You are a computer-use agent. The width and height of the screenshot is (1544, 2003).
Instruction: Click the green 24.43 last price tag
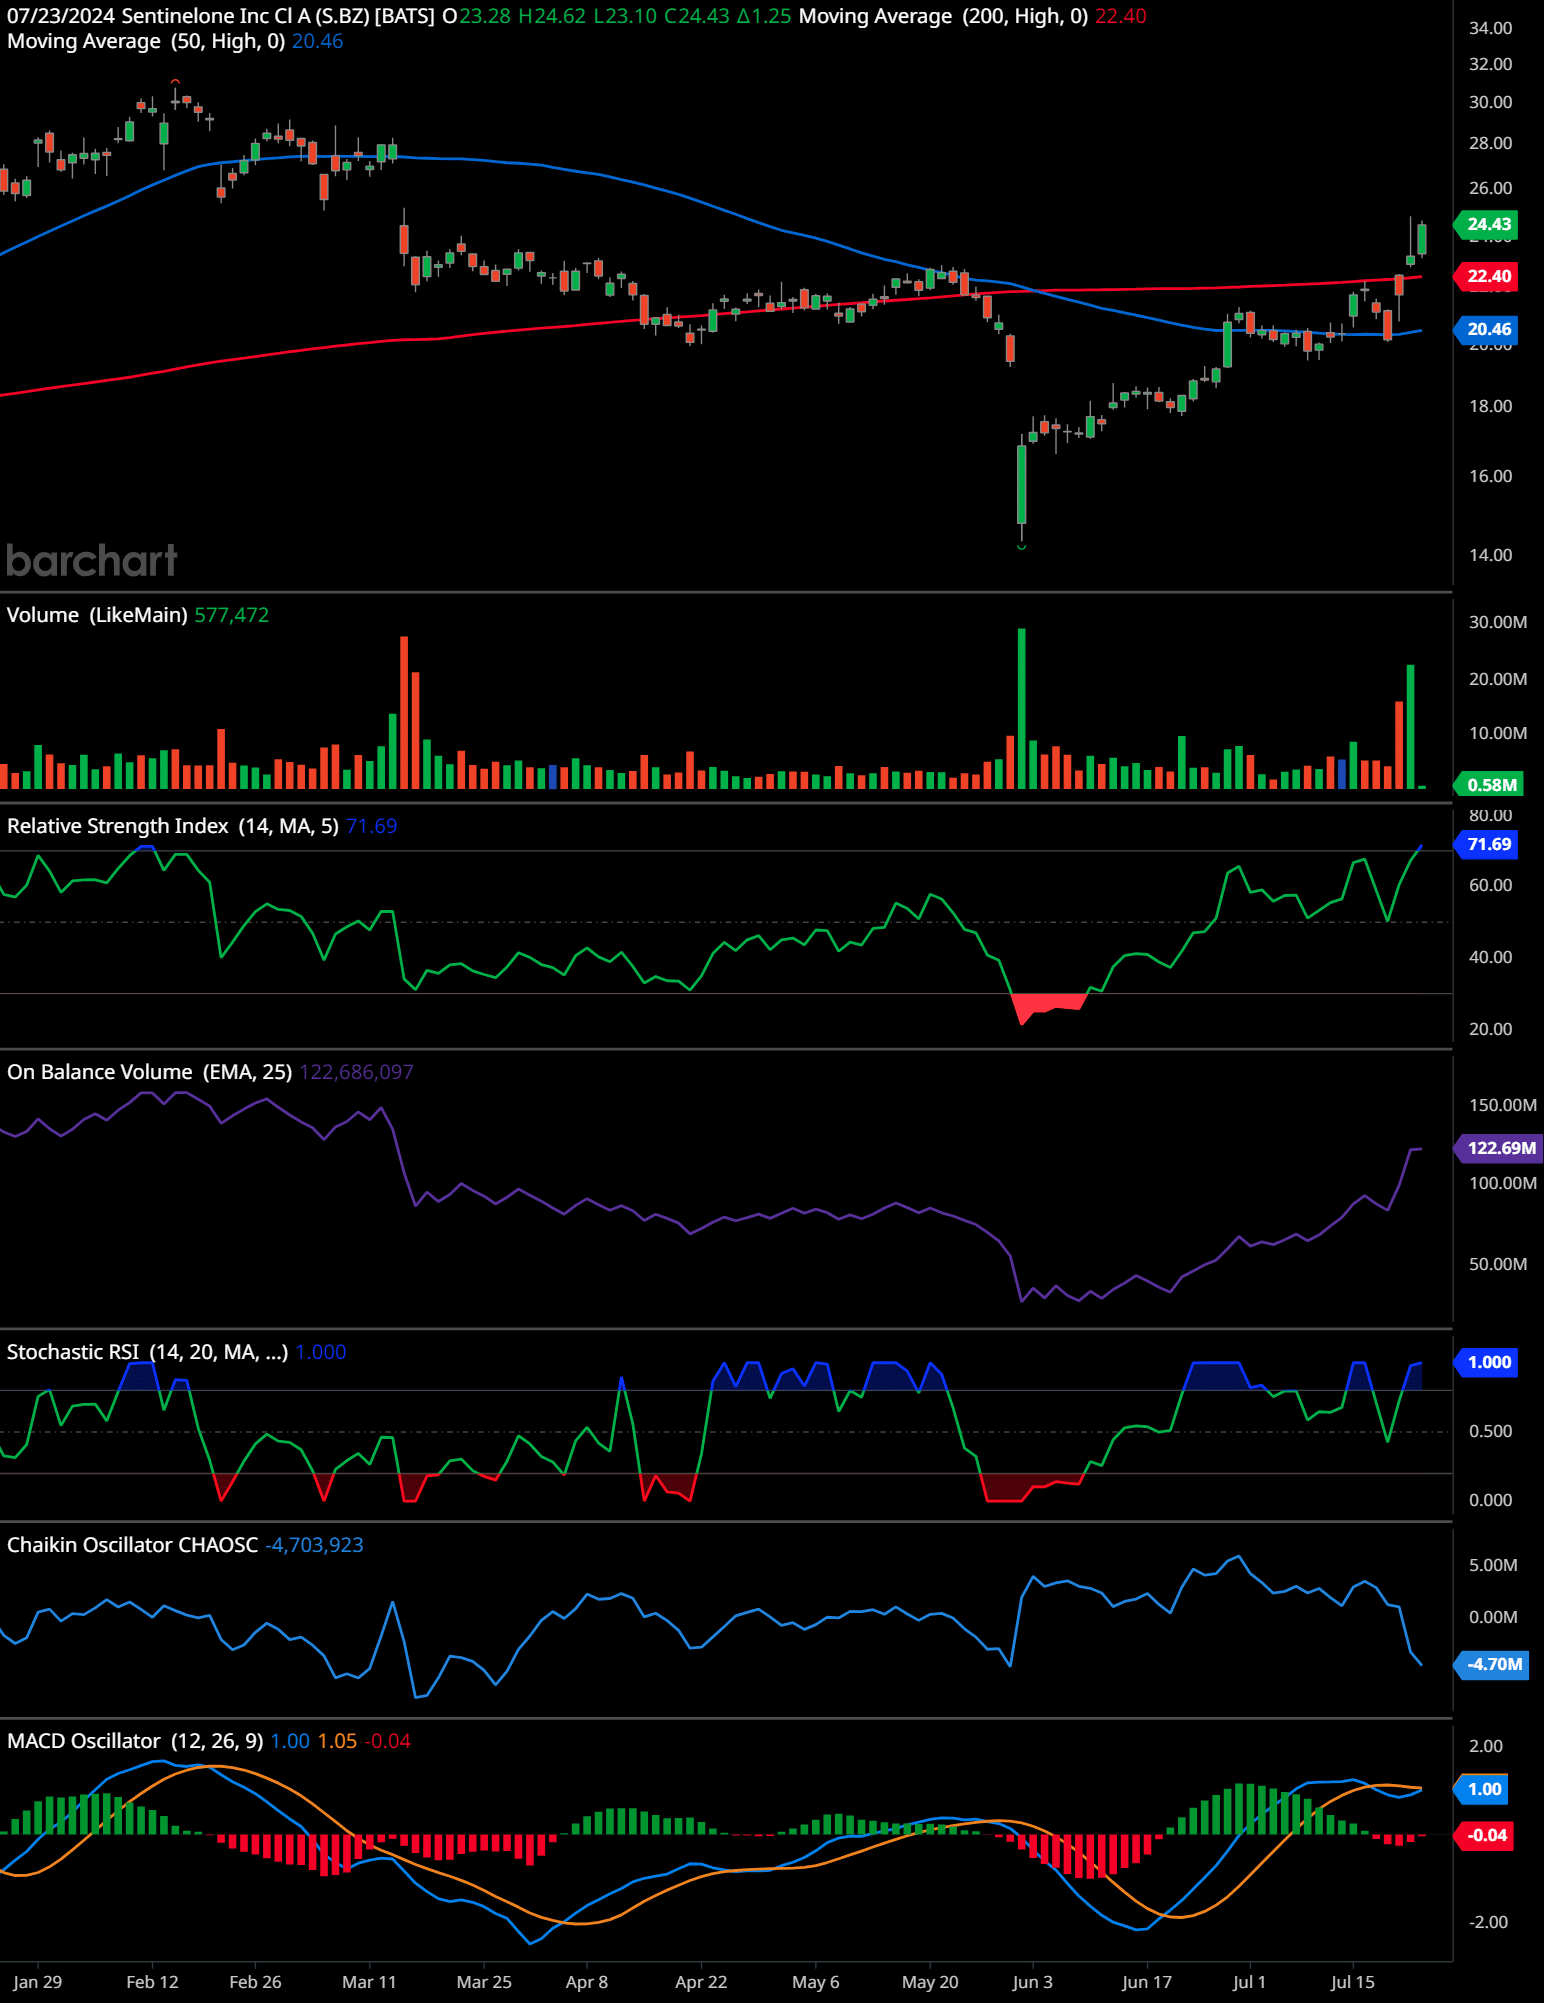coord(1488,224)
